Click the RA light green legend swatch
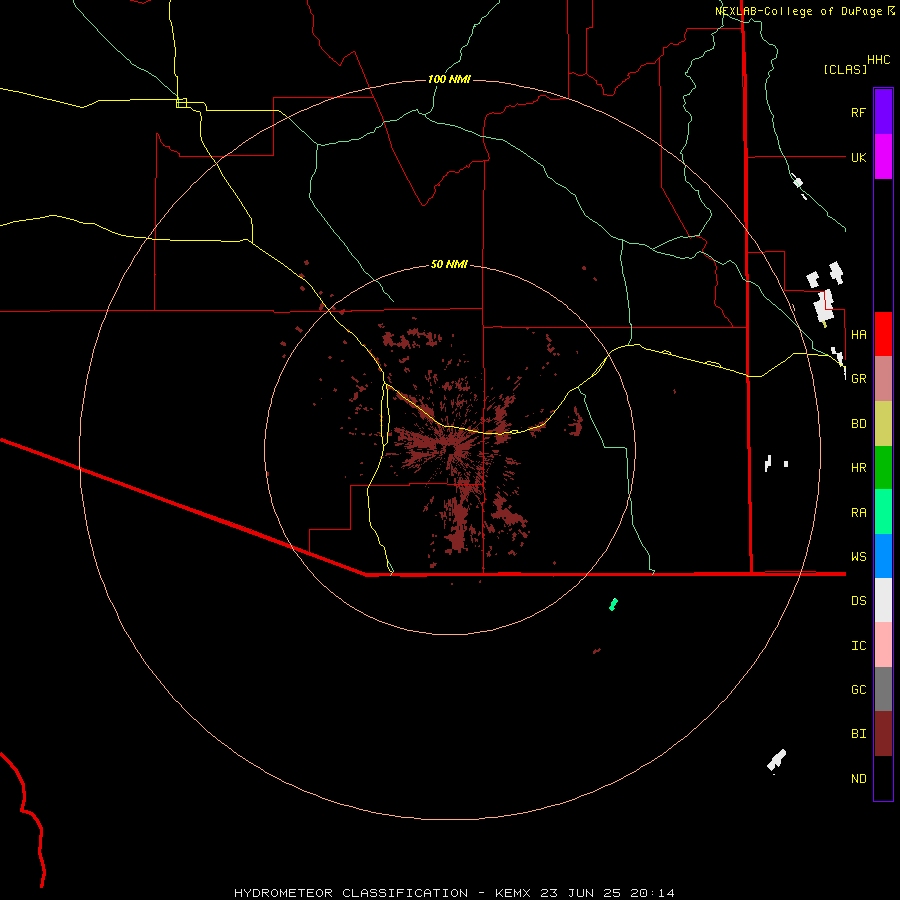The height and width of the screenshot is (900, 900). (883, 512)
